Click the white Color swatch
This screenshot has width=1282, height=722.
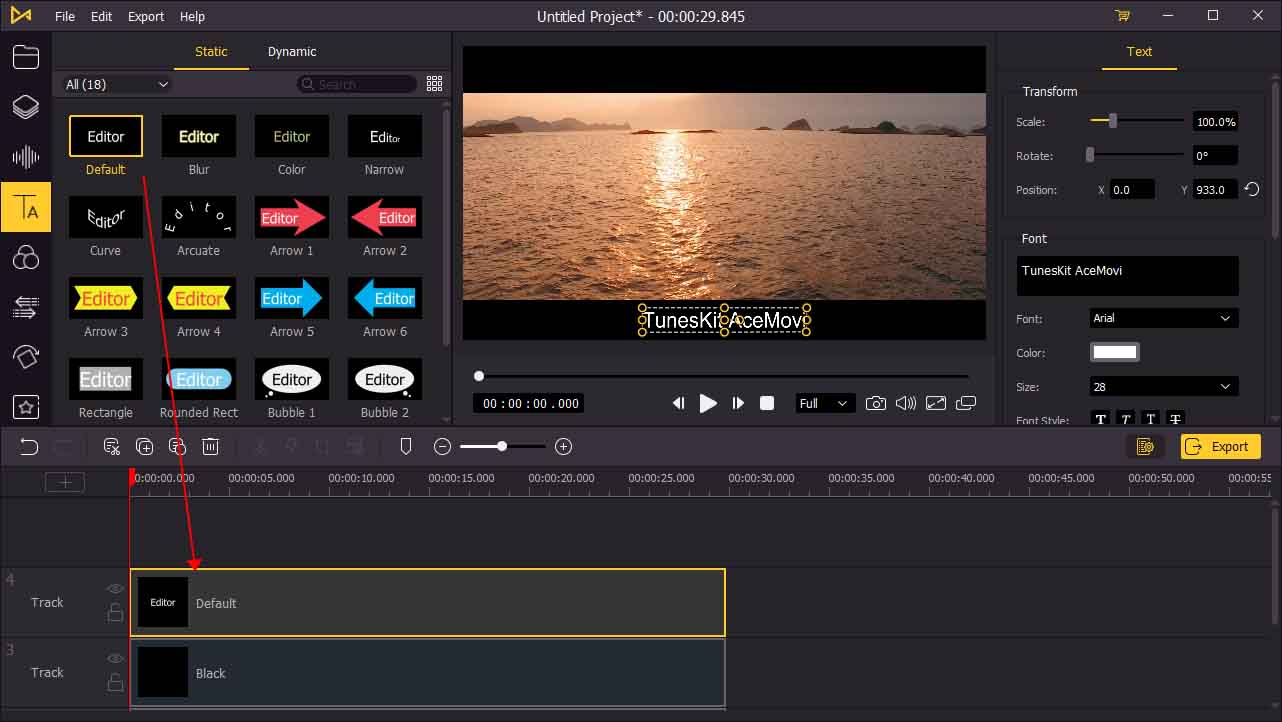point(1115,352)
